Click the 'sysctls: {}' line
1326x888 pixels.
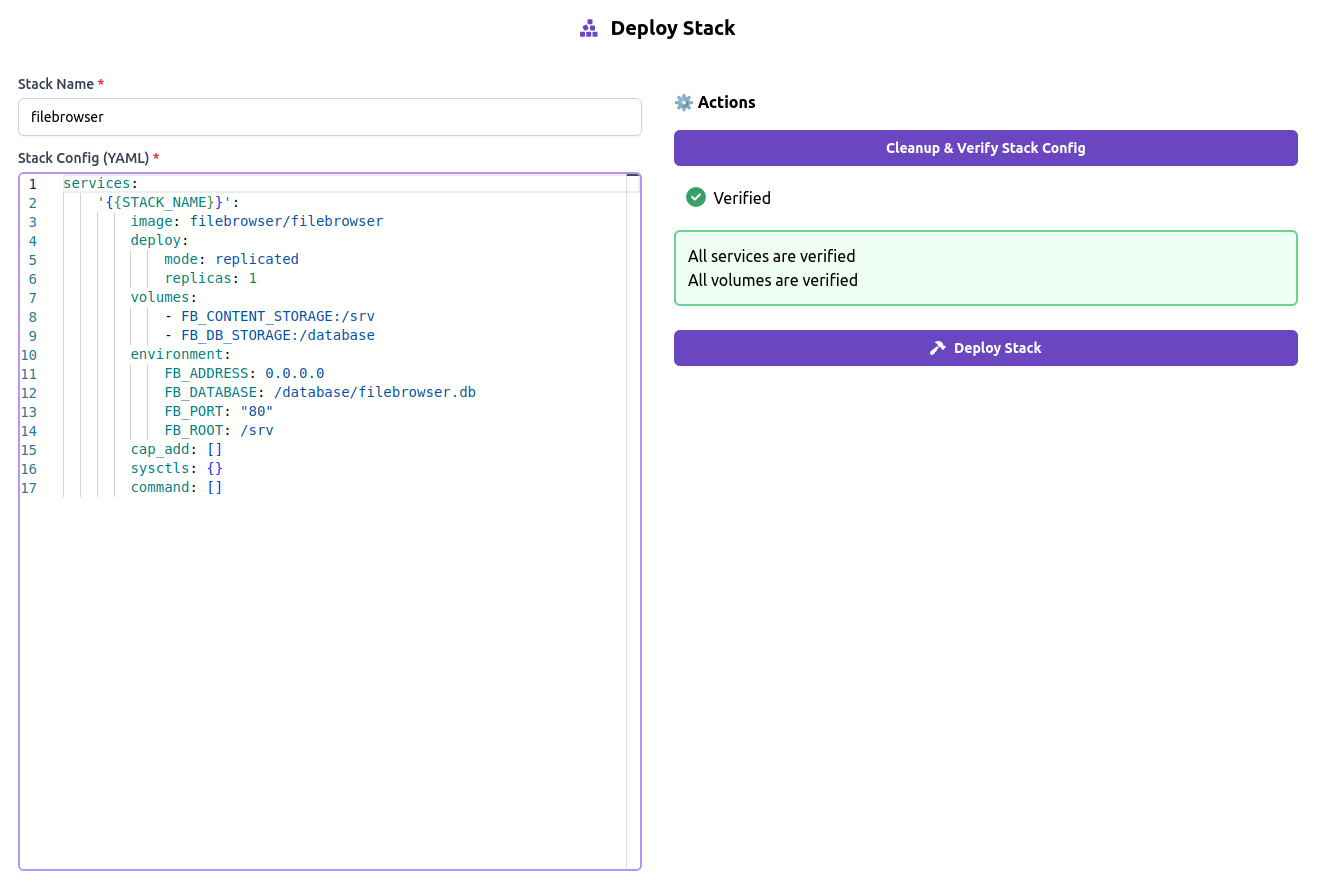pyautogui.click(x=176, y=468)
